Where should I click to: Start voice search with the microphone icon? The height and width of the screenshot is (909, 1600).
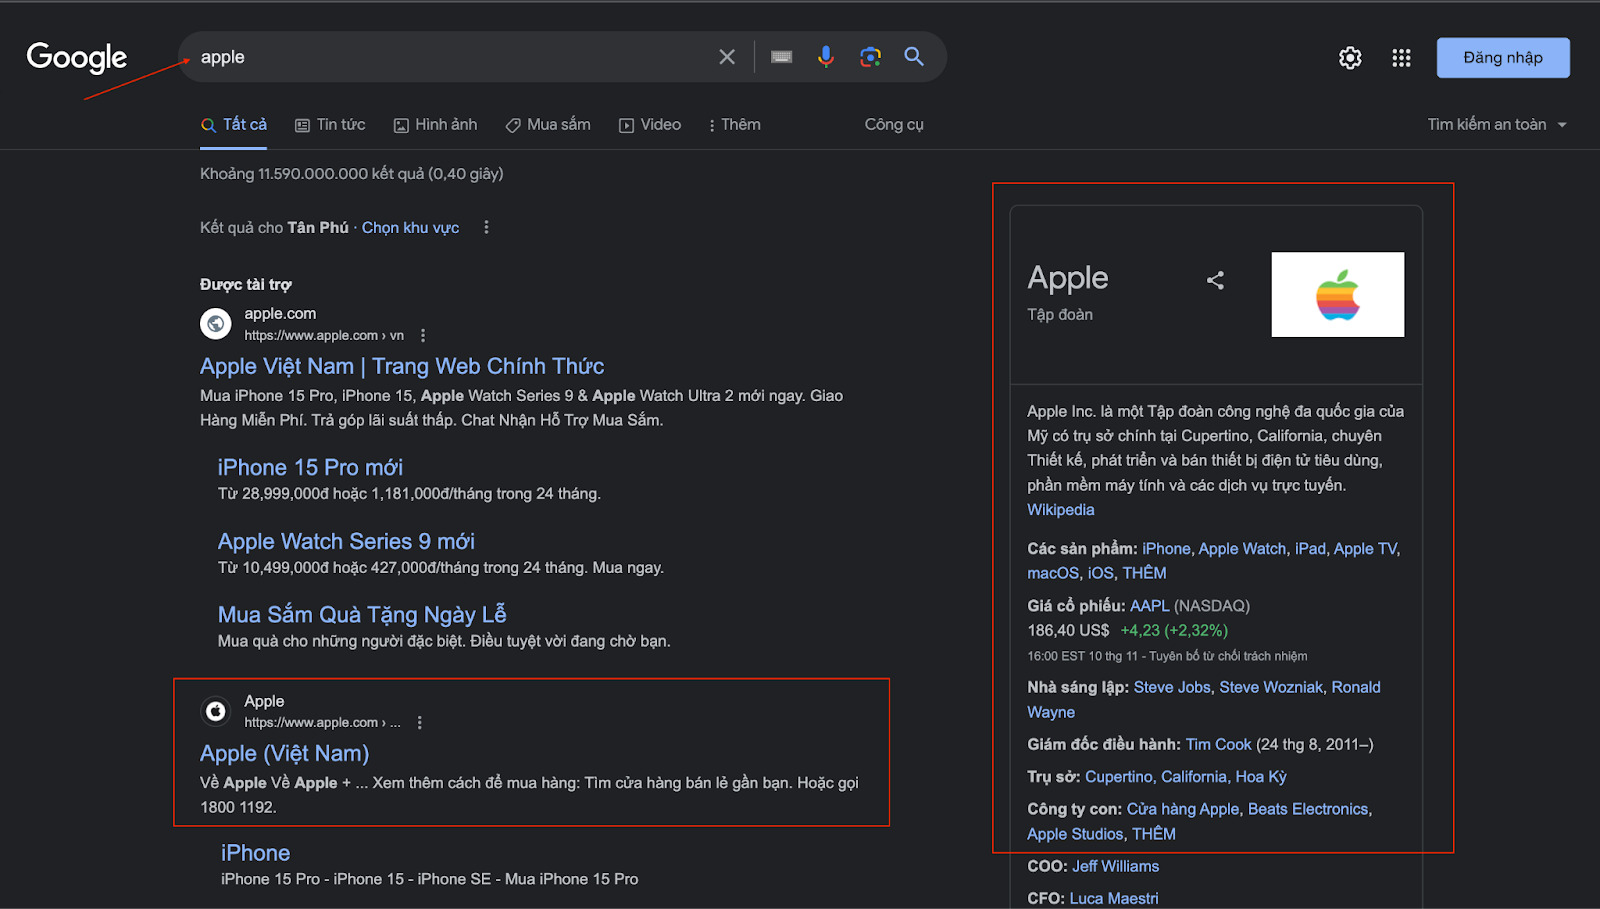point(826,57)
